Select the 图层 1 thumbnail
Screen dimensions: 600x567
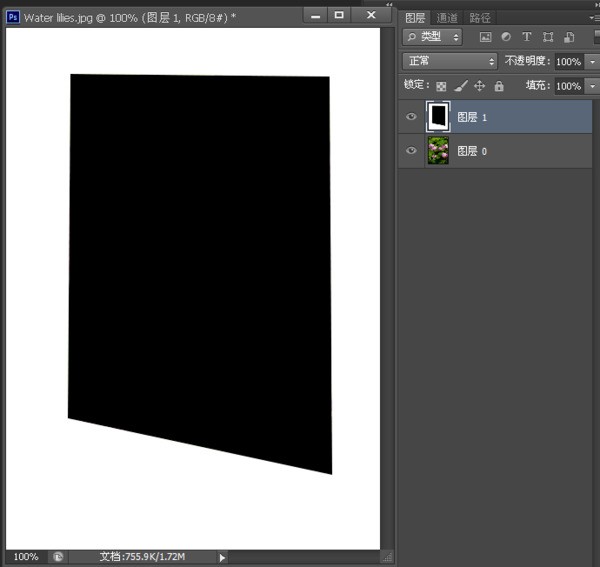pyautogui.click(x=438, y=117)
